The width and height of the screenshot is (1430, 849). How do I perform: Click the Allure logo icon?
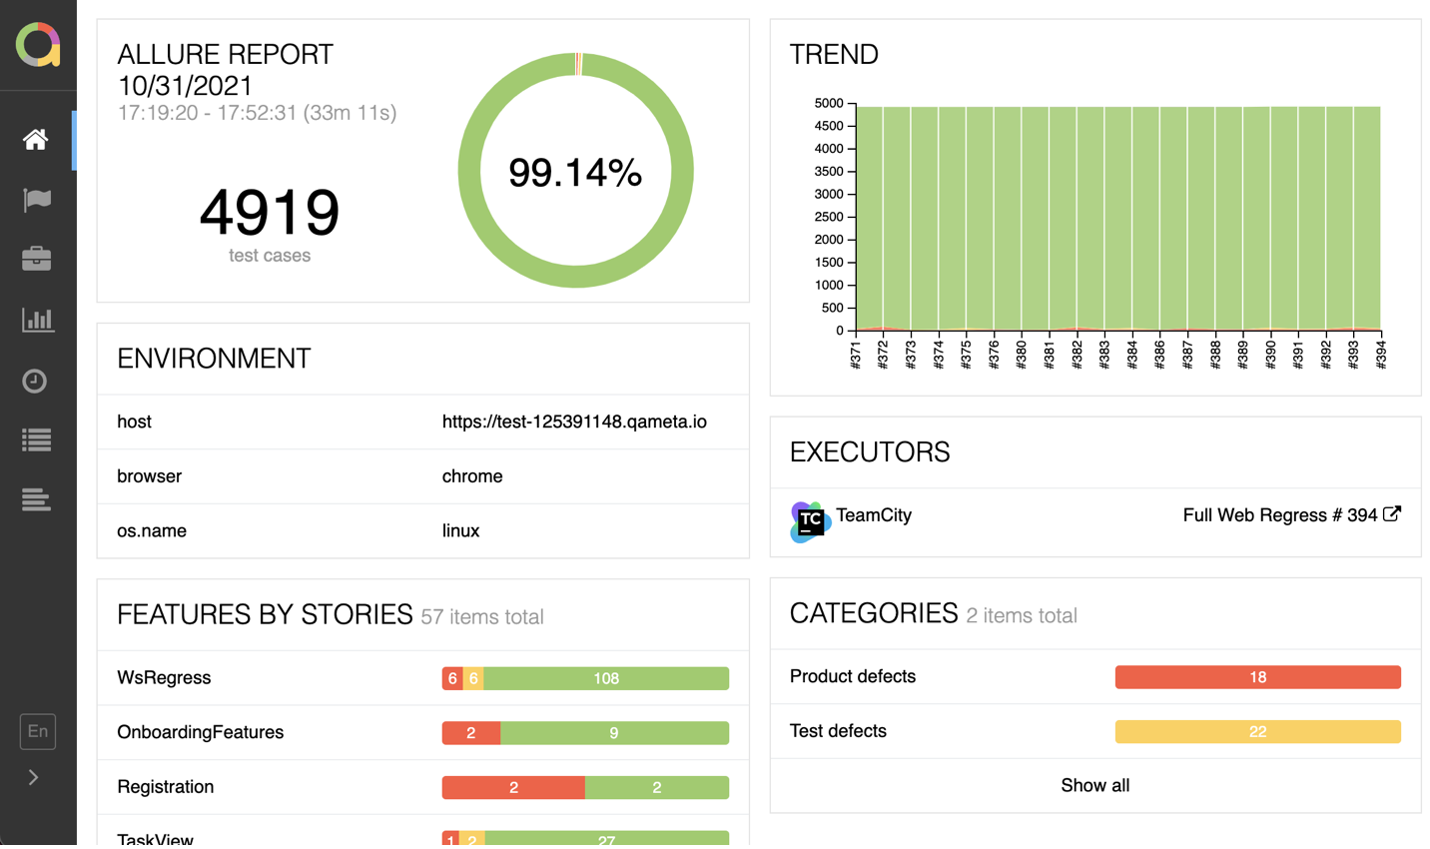click(38, 45)
